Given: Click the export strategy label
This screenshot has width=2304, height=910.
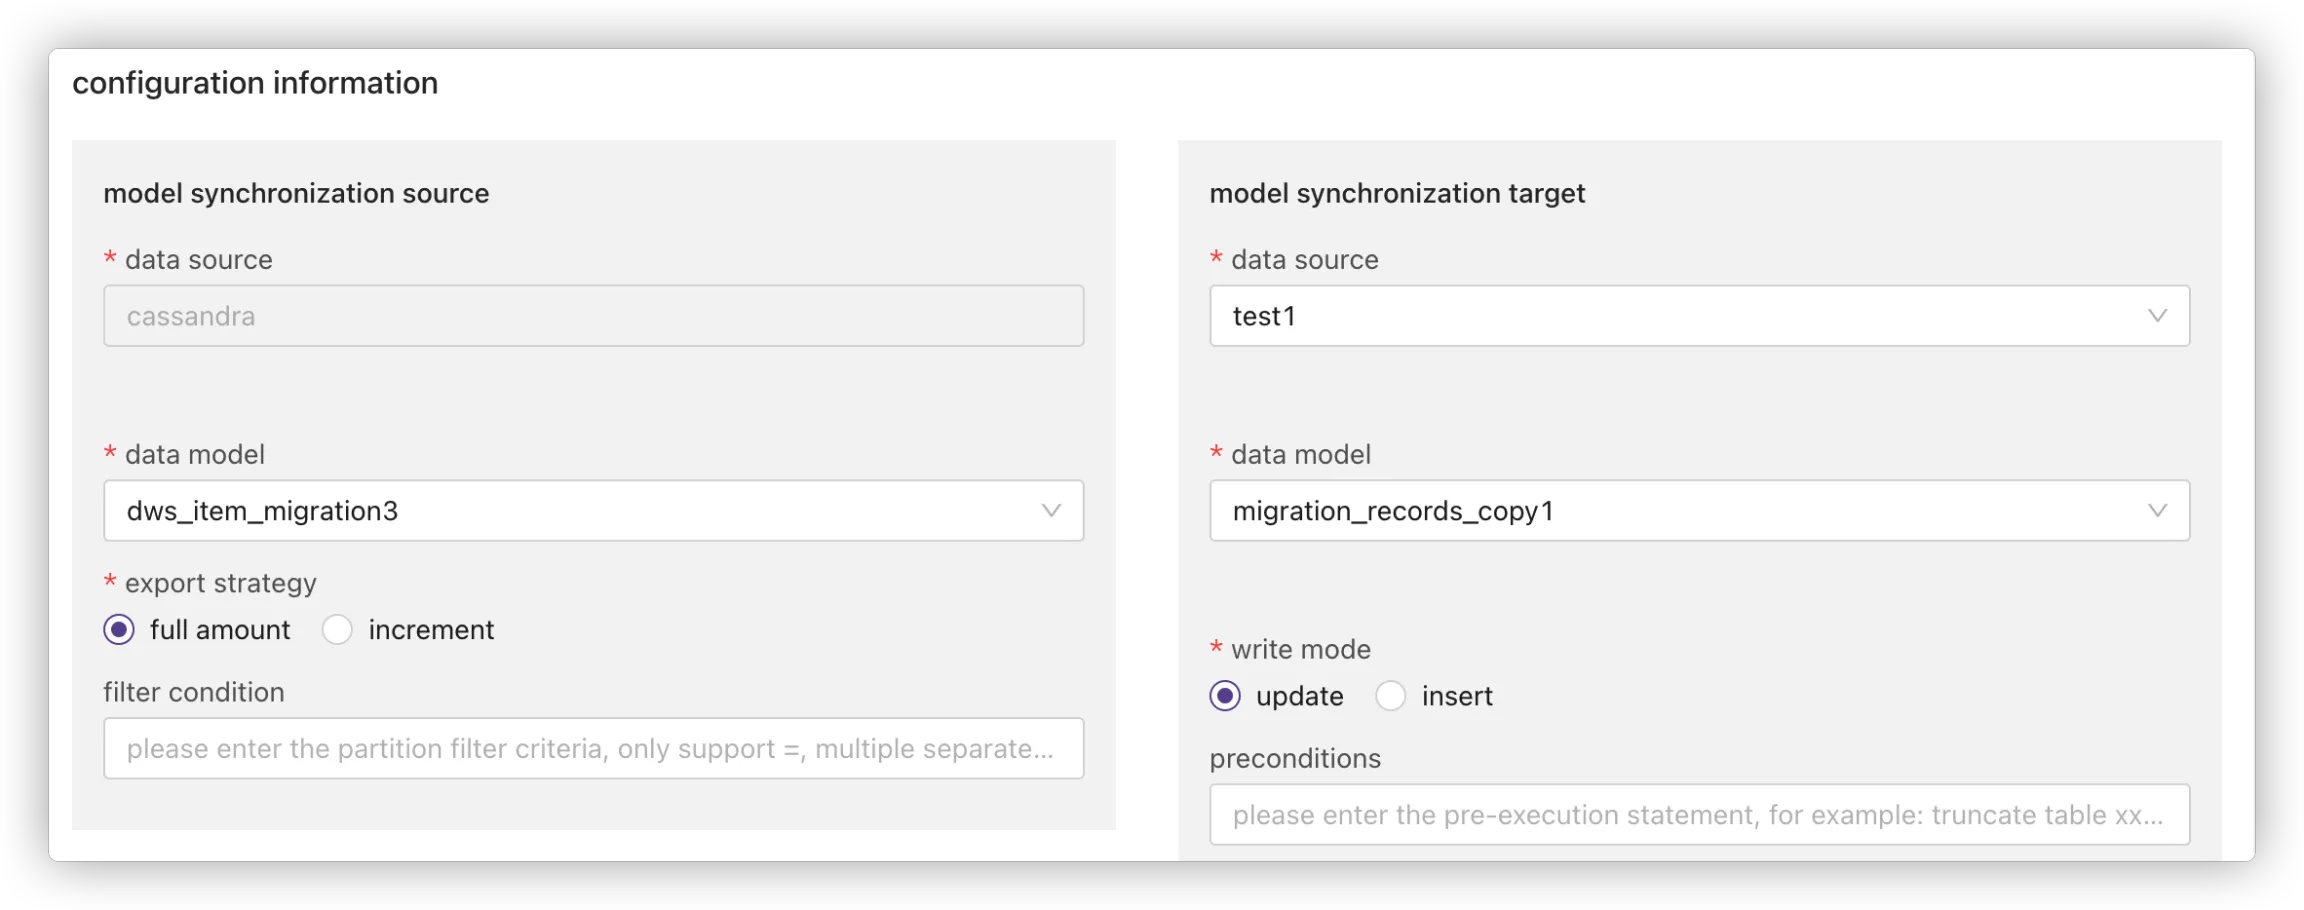Looking at the screenshot, I should tap(220, 583).
